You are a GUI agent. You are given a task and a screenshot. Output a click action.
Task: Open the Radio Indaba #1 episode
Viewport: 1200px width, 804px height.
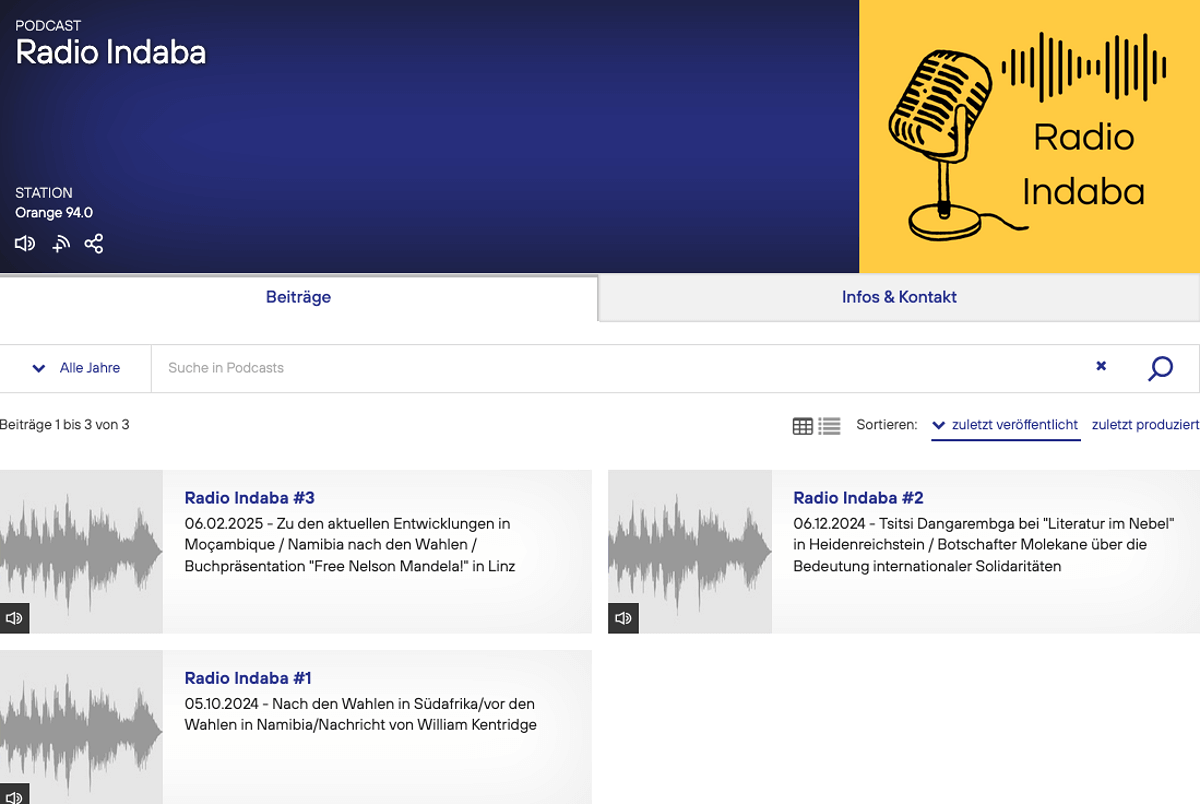point(247,677)
